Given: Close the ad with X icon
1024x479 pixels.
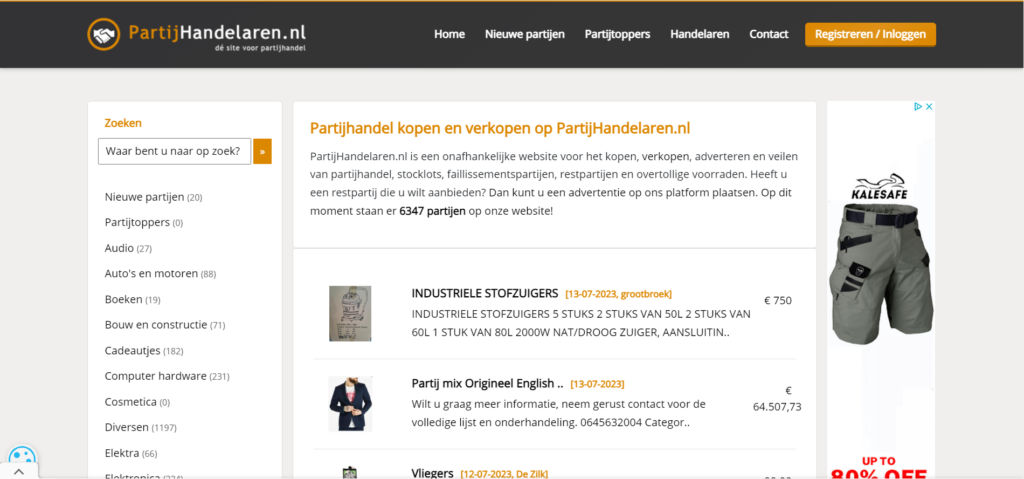Looking at the screenshot, I should (929, 107).
